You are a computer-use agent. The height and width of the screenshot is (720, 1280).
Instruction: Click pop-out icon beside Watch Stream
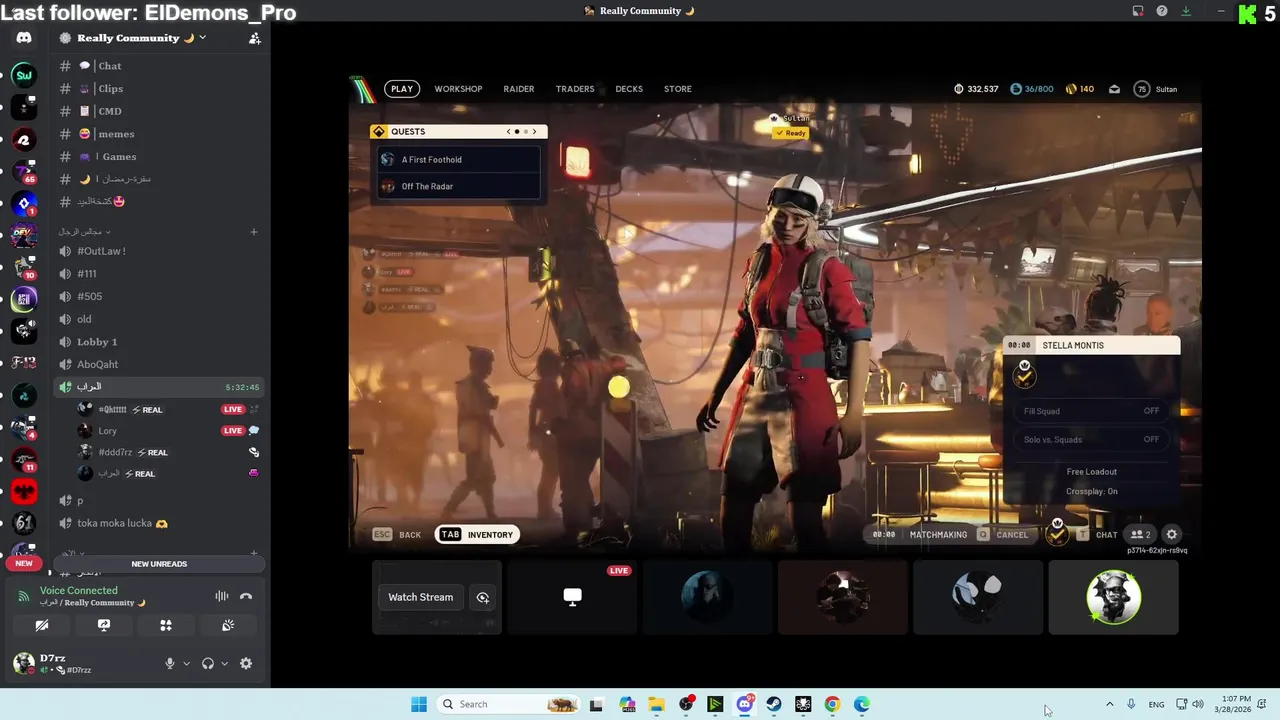click(483, 597)
